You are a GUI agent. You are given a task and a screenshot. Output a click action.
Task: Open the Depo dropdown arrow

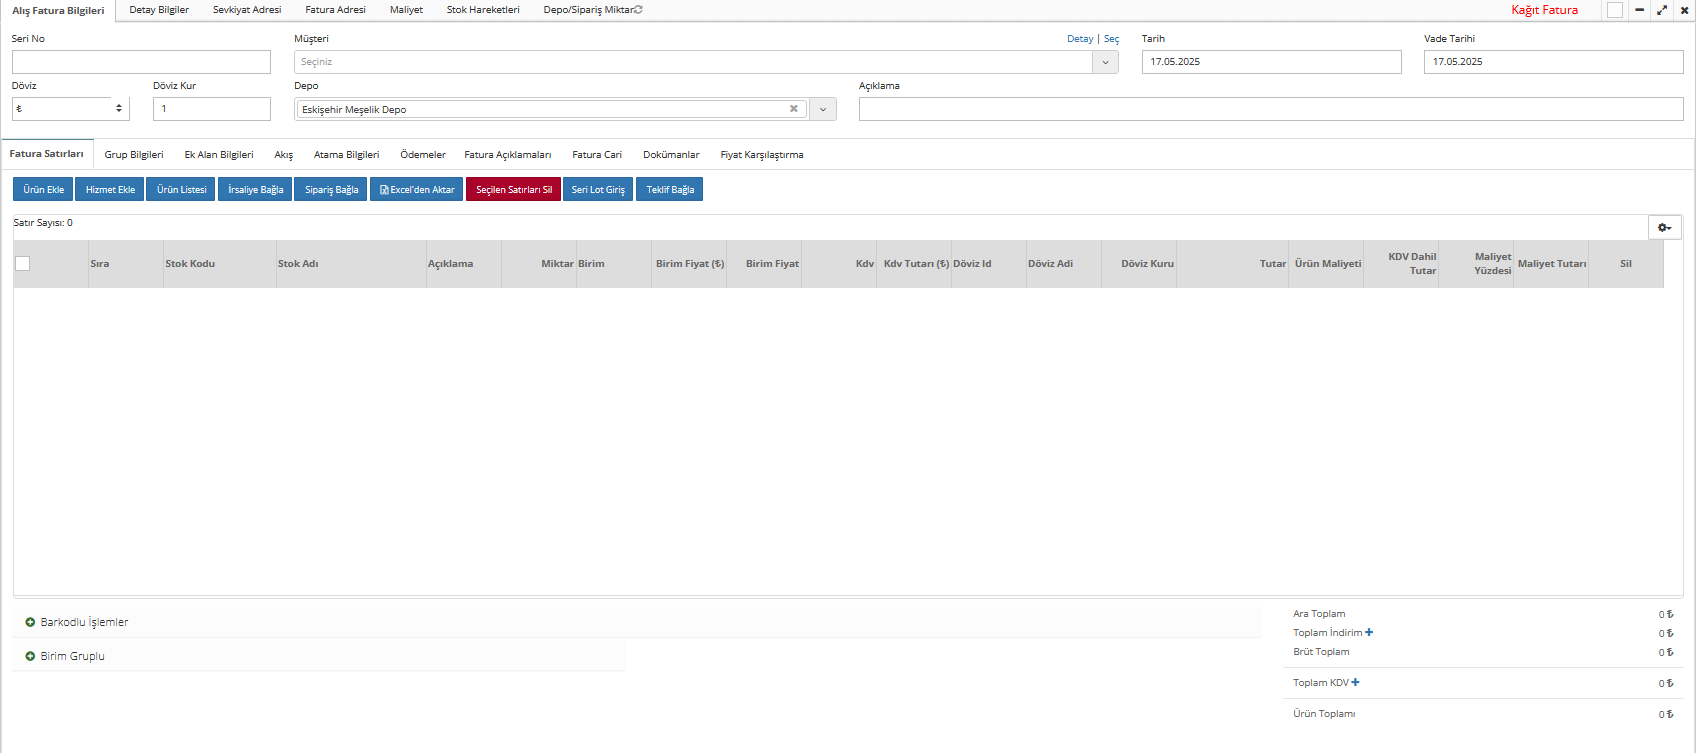click(823, 109)
